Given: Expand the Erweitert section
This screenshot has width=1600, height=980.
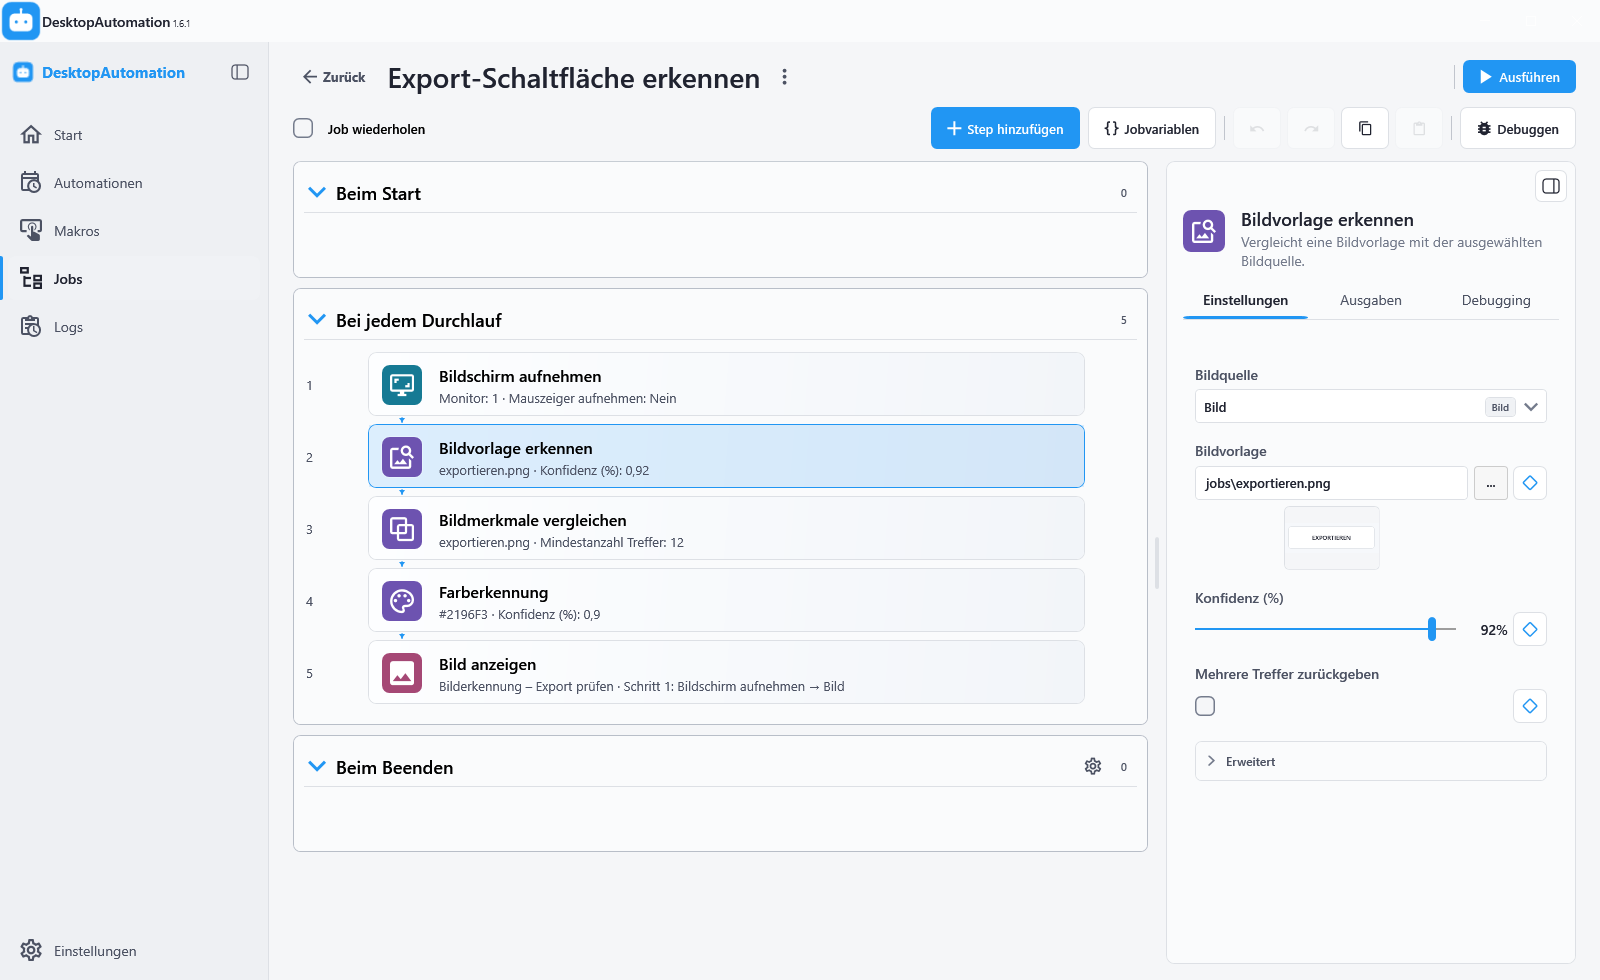Looking at the screenshot, I should point(1370,761).
